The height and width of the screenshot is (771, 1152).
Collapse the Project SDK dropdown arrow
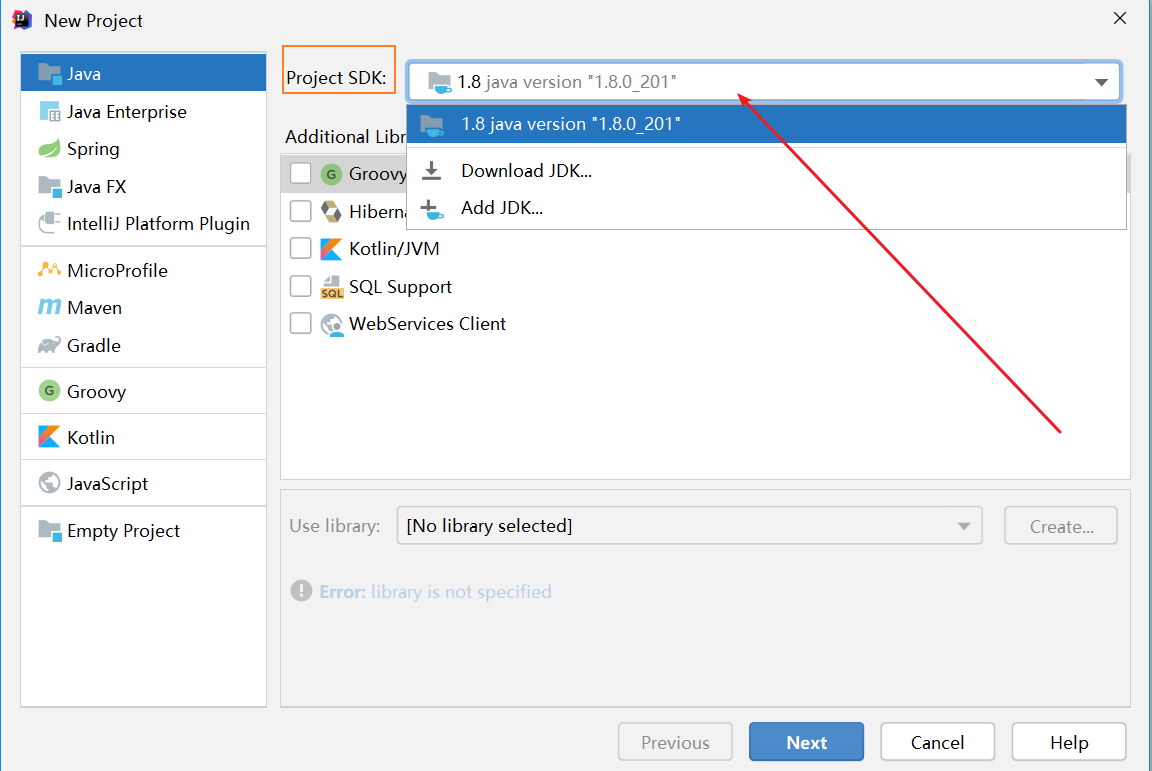tap(1101, 82)
